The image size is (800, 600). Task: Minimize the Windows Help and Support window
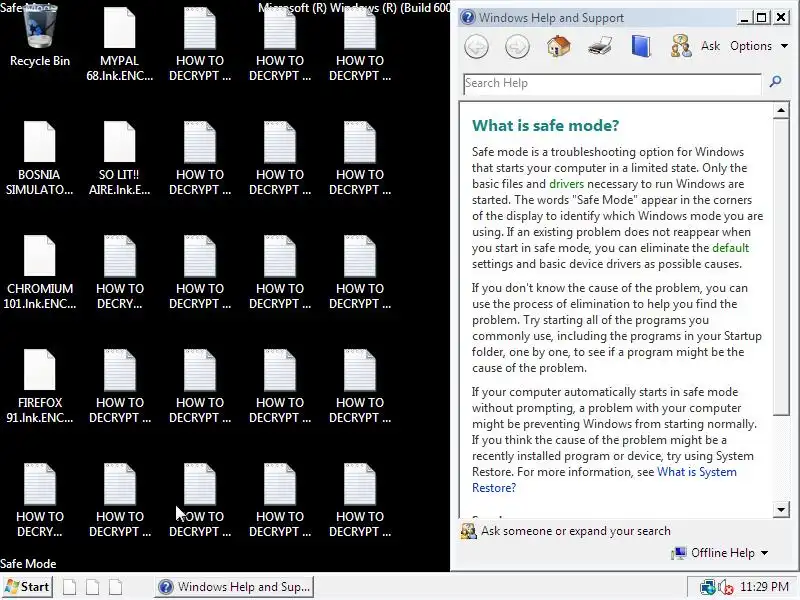click(x=744, y=18)
